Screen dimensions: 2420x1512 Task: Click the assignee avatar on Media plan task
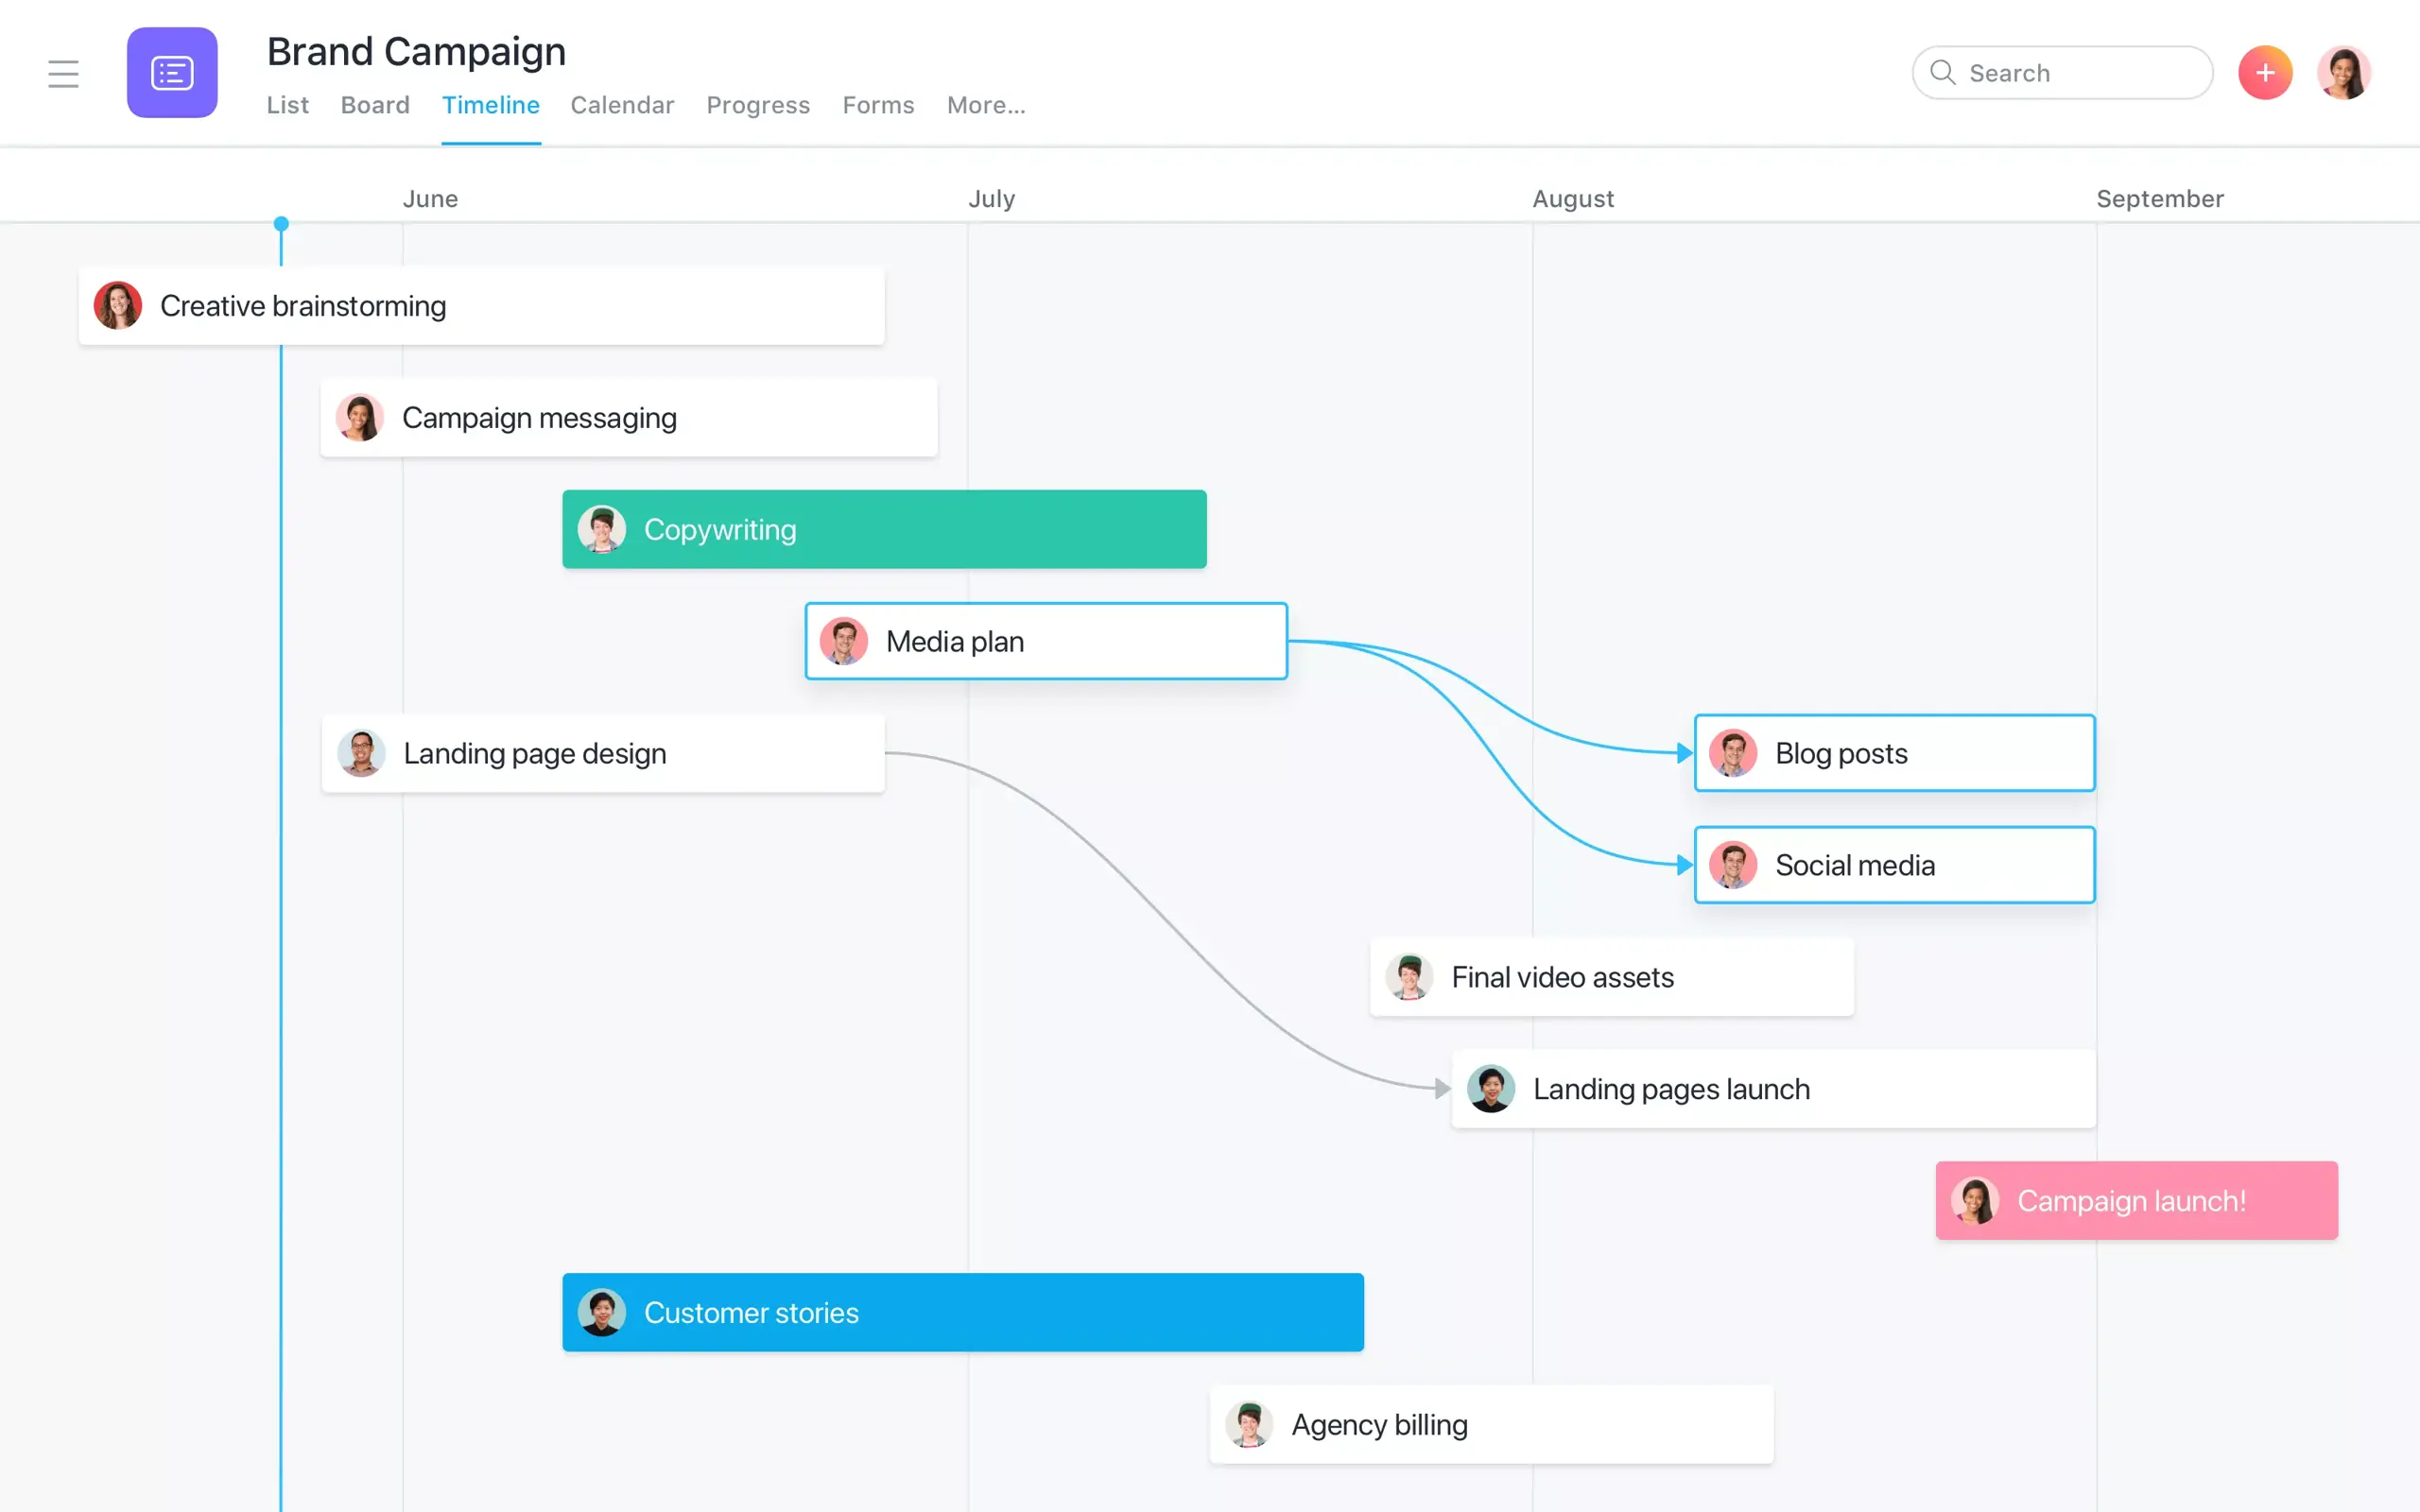pyautogui.click(x=843, y=641)
